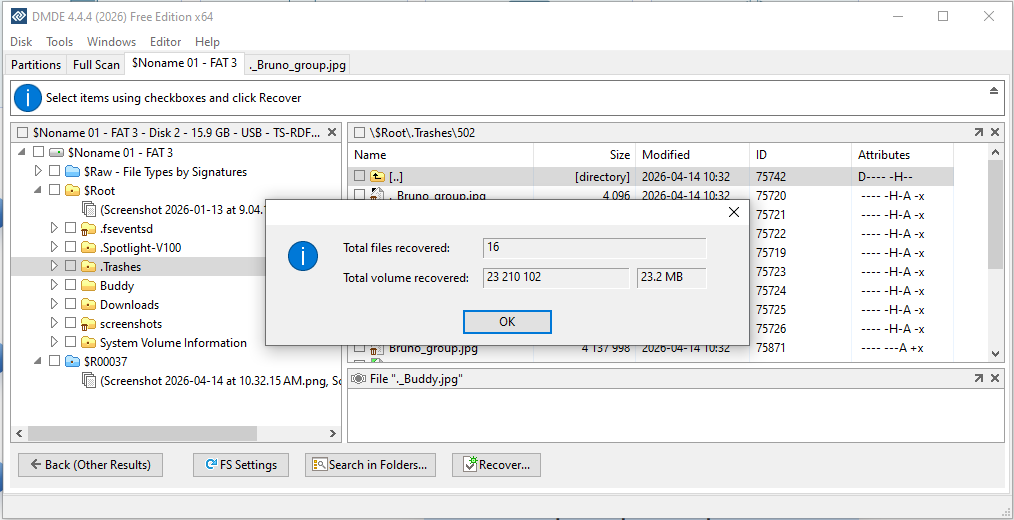
Task: Check the .Trashes checkbox
Action: (70, 266)
